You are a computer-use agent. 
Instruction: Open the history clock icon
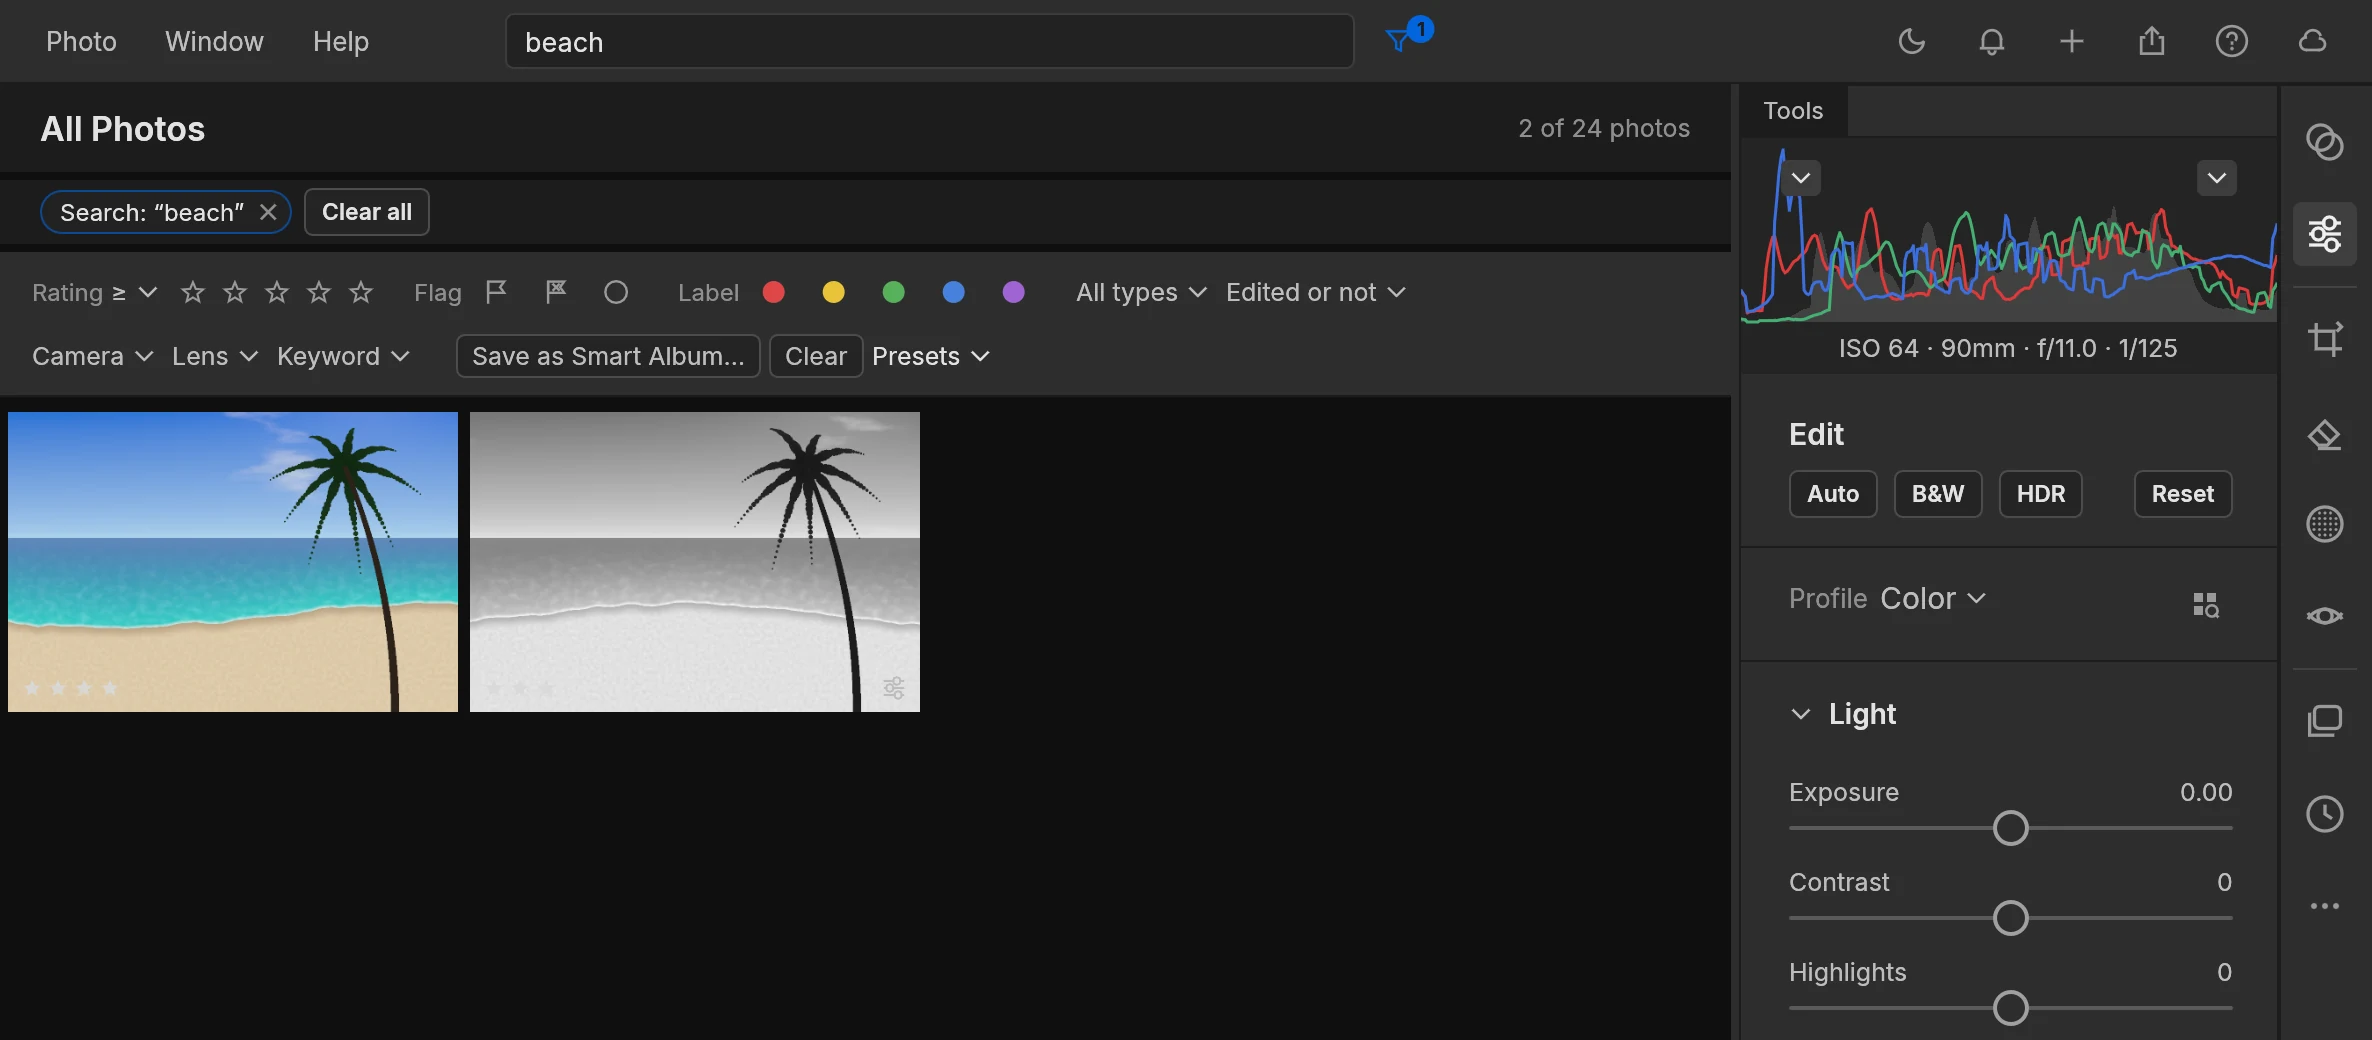click(2325, 814)
